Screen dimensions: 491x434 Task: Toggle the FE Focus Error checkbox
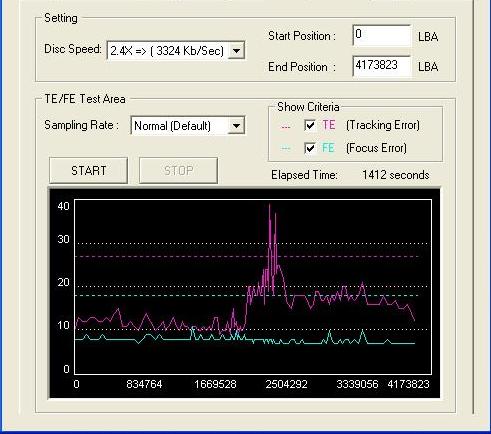coord(310,148)
